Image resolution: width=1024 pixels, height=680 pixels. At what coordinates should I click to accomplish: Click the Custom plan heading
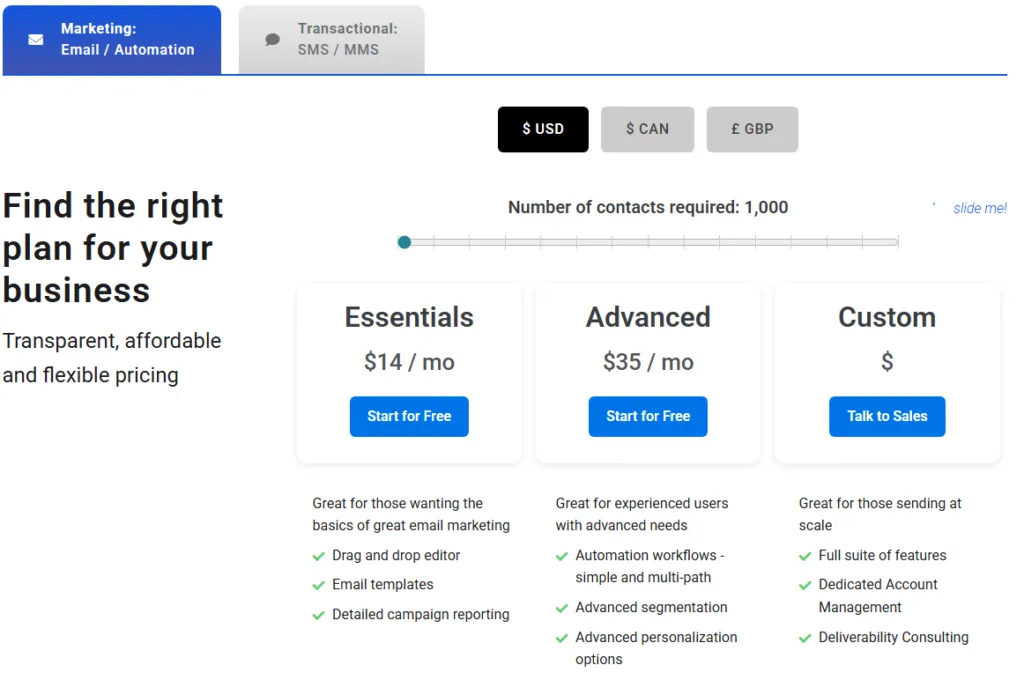pyautogui.click(x=887, y=317)
